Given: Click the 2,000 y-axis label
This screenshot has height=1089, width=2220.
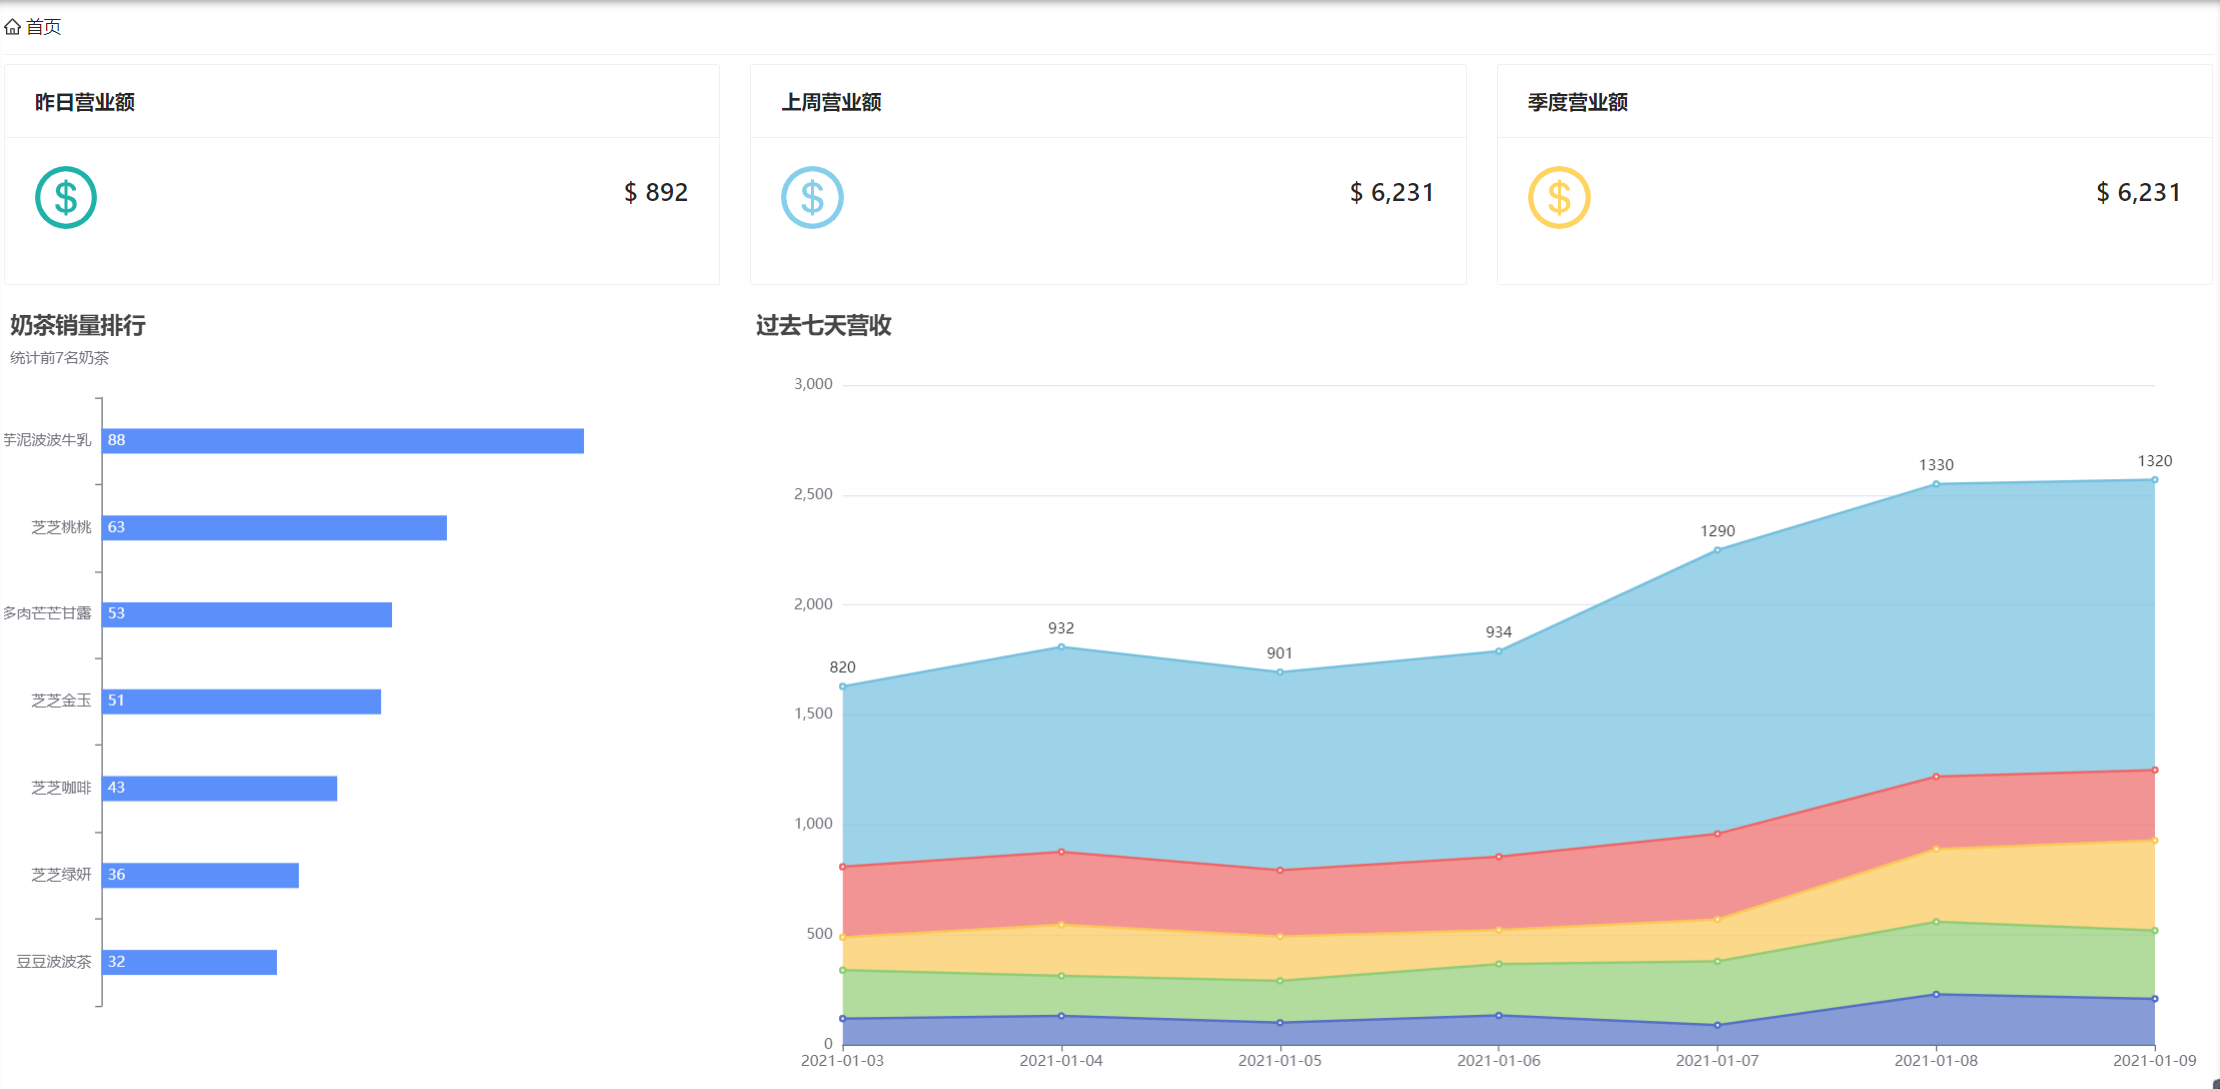Looking at the screenshot, I should [x=813, y=604].
